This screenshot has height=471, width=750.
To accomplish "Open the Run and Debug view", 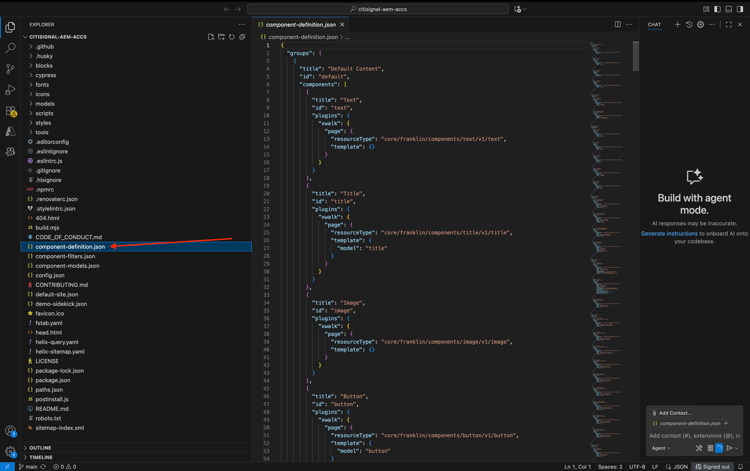I will point(11,90).
